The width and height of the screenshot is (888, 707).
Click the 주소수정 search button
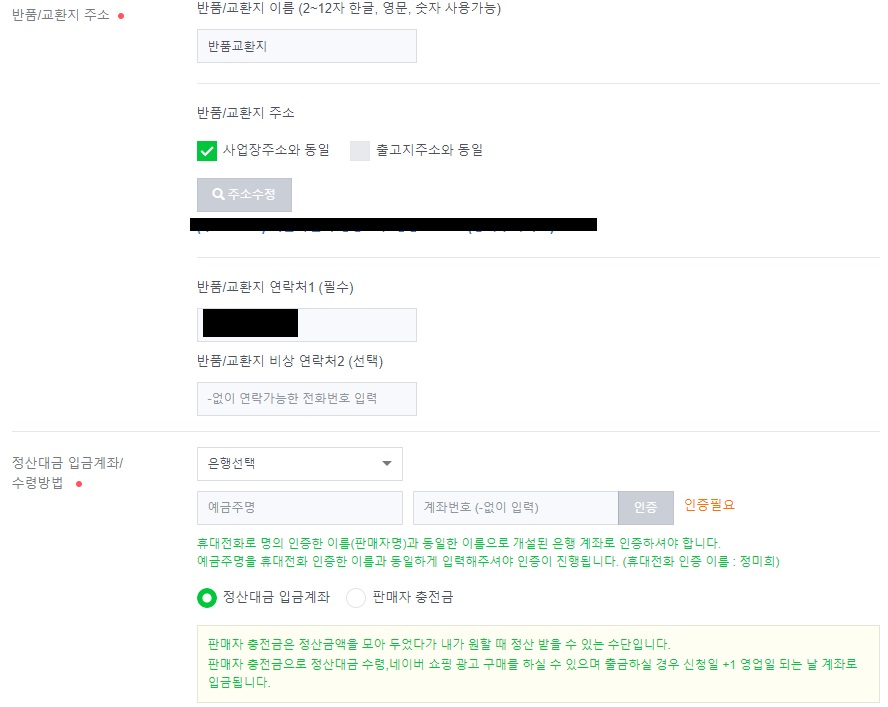pyautogui.click(x=244, y=194)
